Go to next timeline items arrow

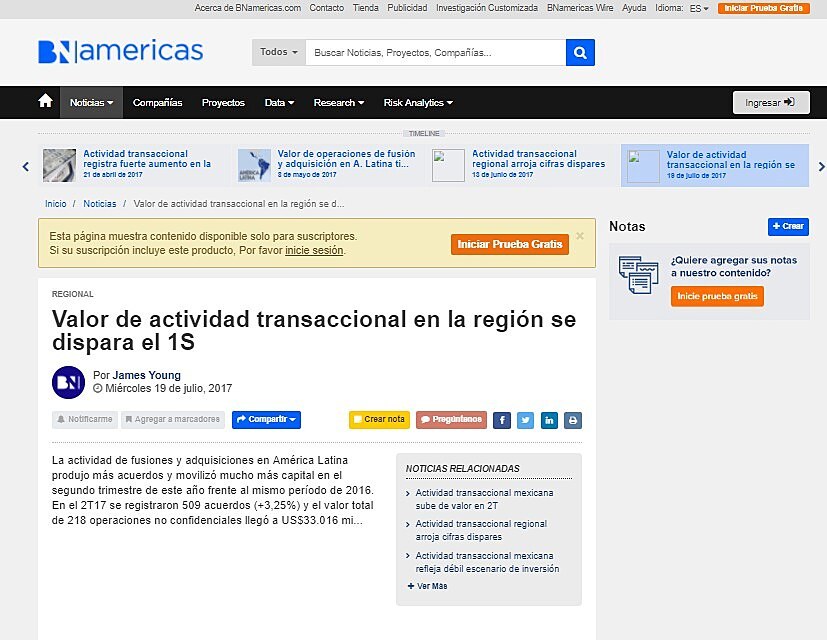coord(821,167)
